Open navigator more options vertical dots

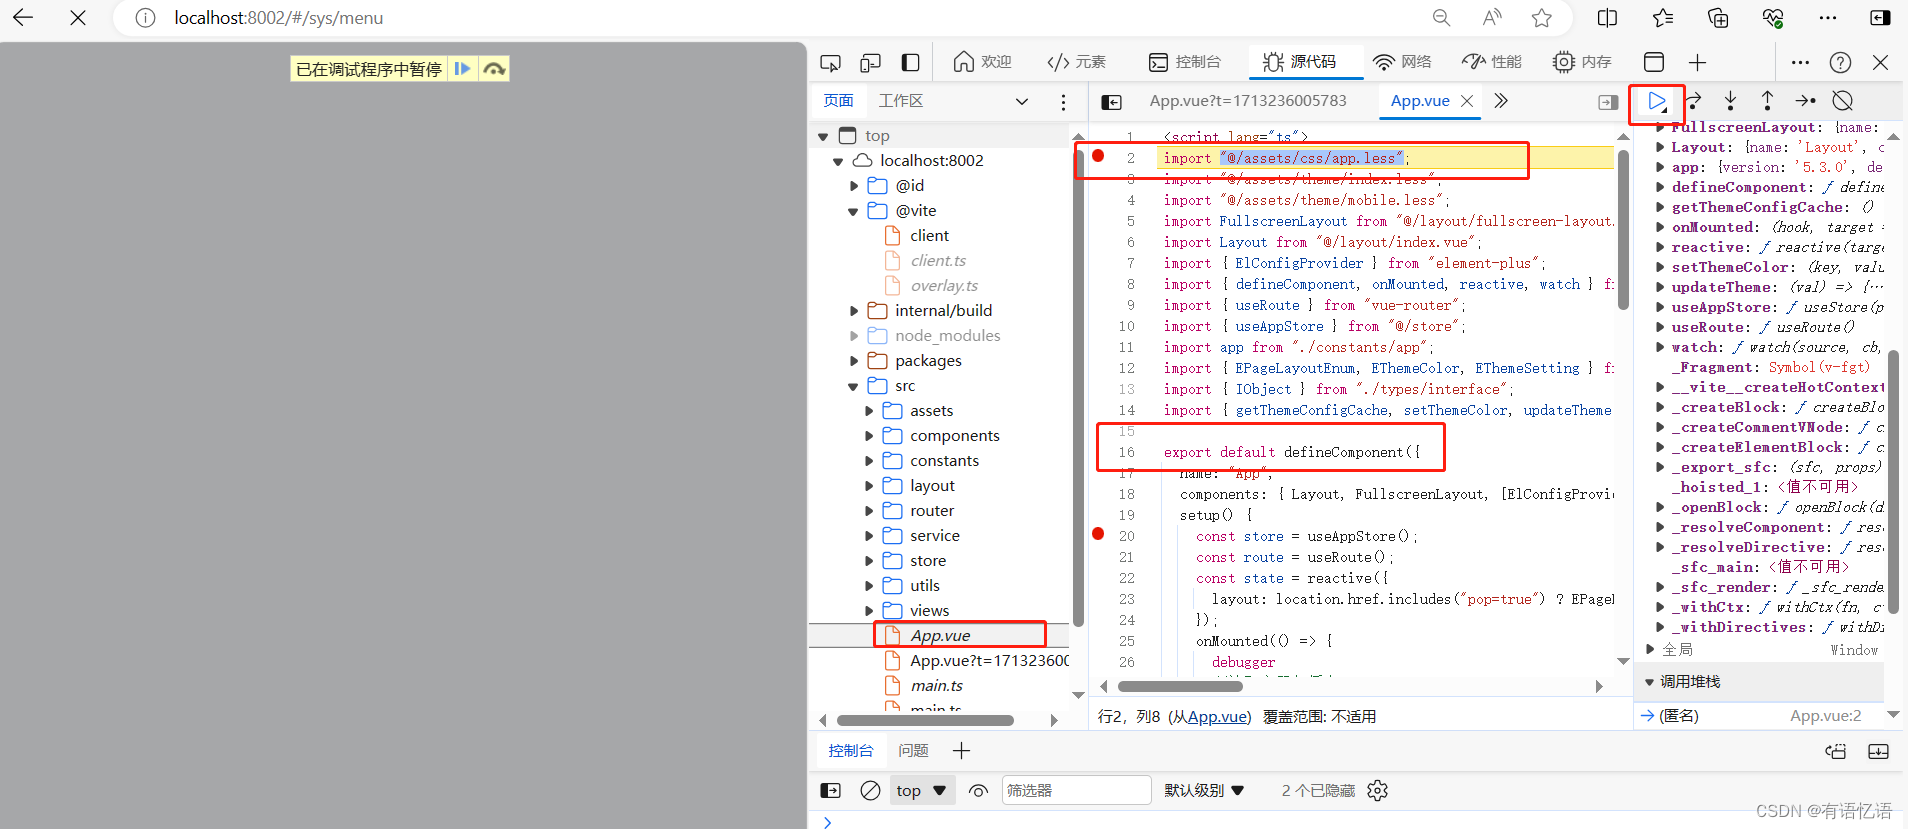(1063, 101)
